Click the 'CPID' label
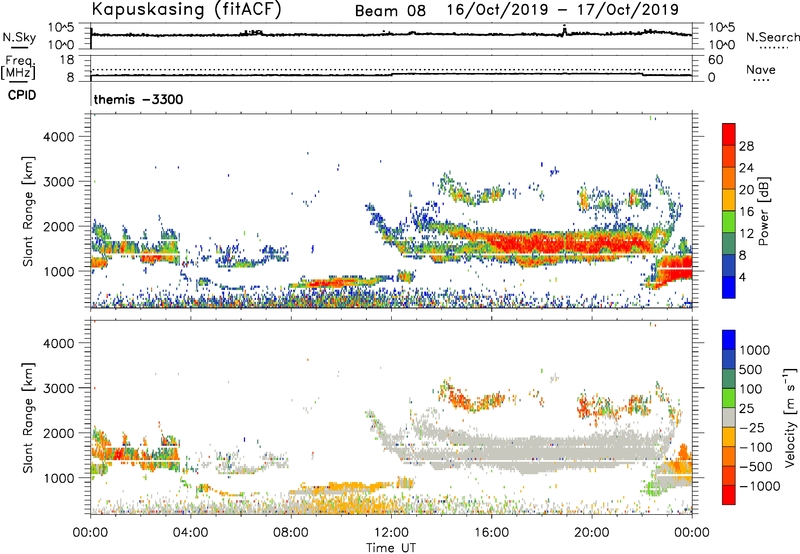The width and height of the screenshot is (800, 554). coord(21,95)
